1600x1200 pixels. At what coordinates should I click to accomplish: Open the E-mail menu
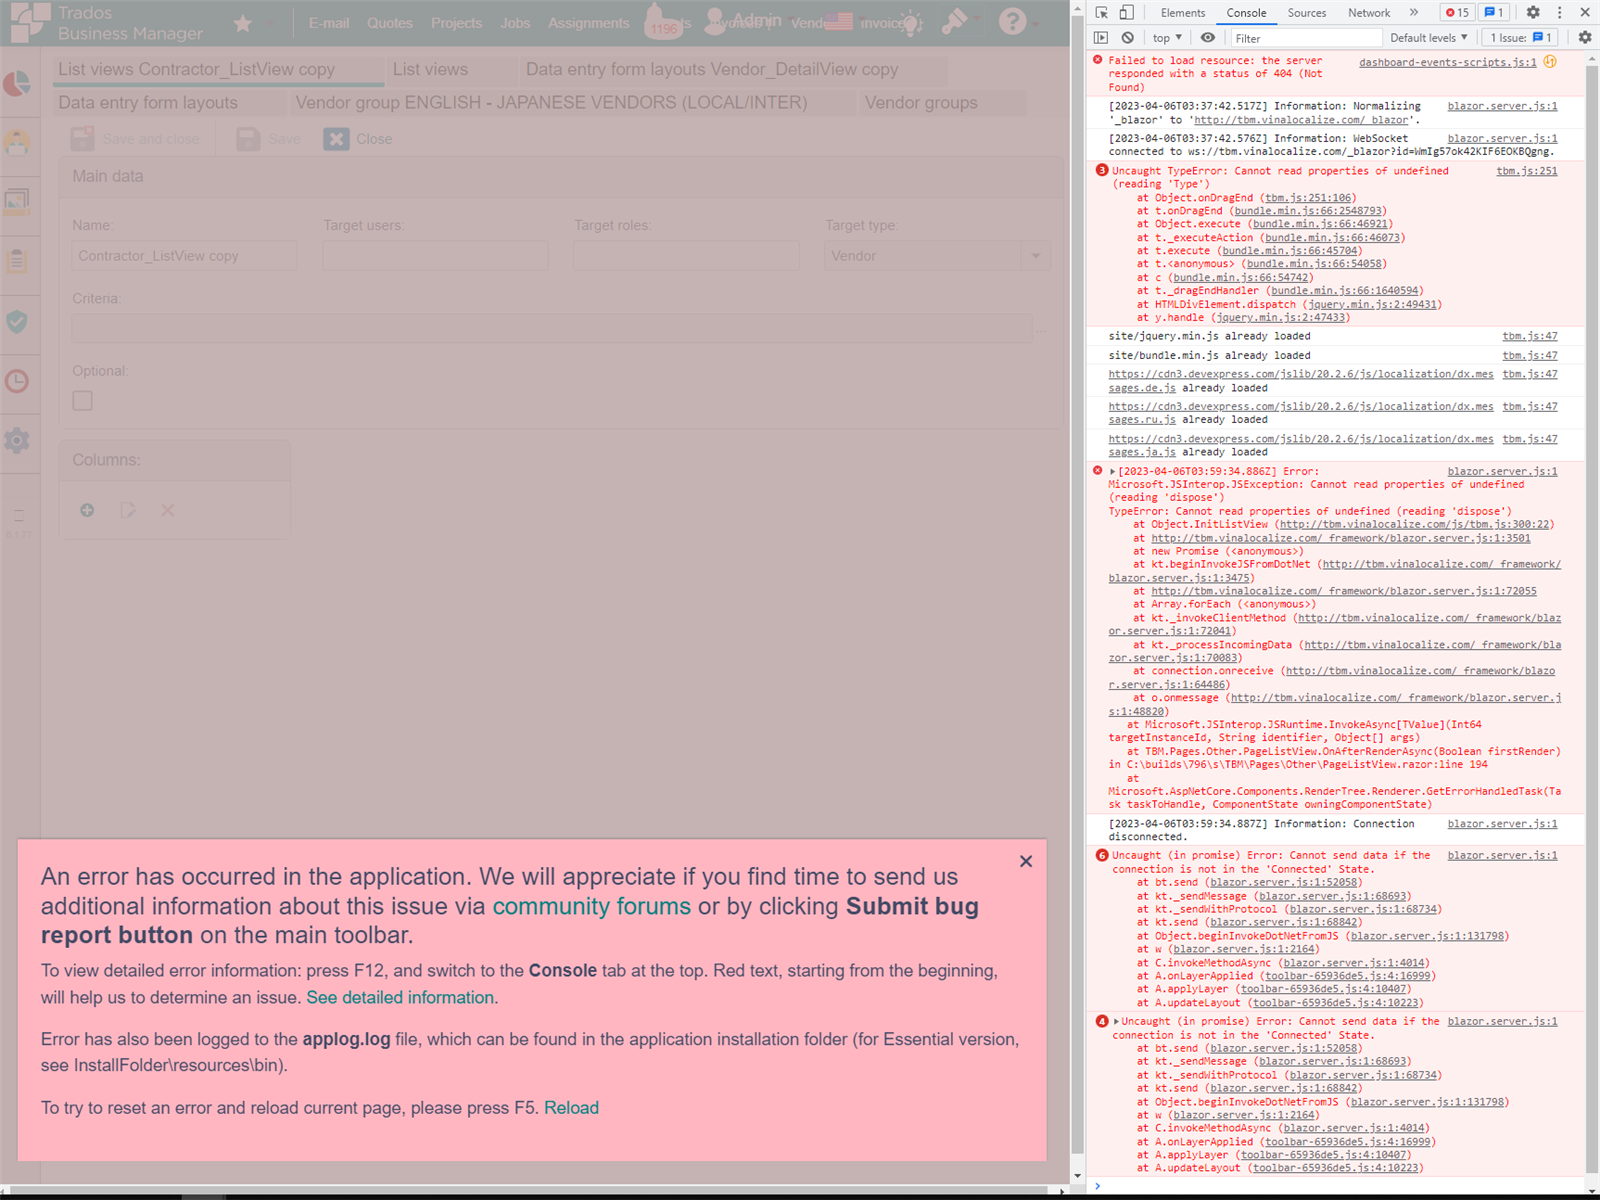(x=329, y=23)
